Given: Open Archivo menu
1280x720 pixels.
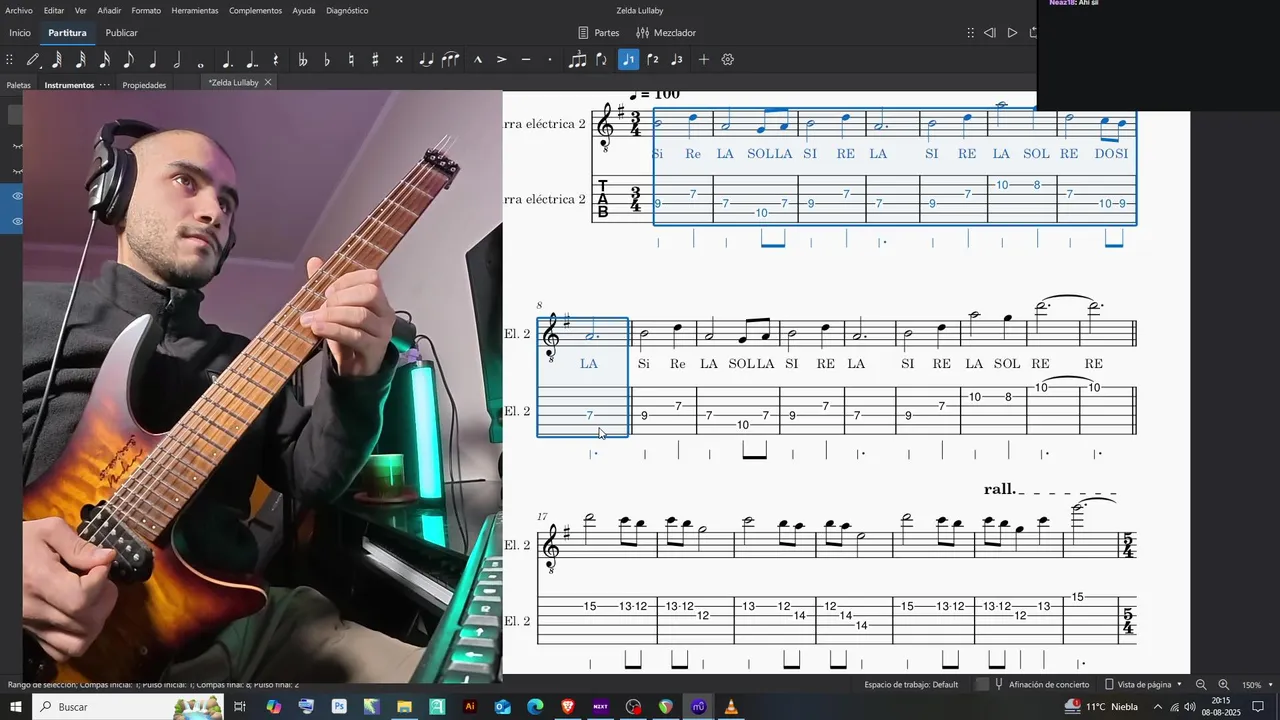Looking at the screenshot, I should coord(19,11).
